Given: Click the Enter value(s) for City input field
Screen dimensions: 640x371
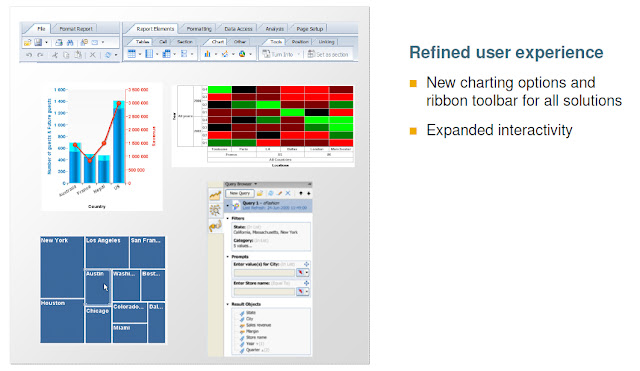Looking at the screenshot, I should (x=264, y=273).
